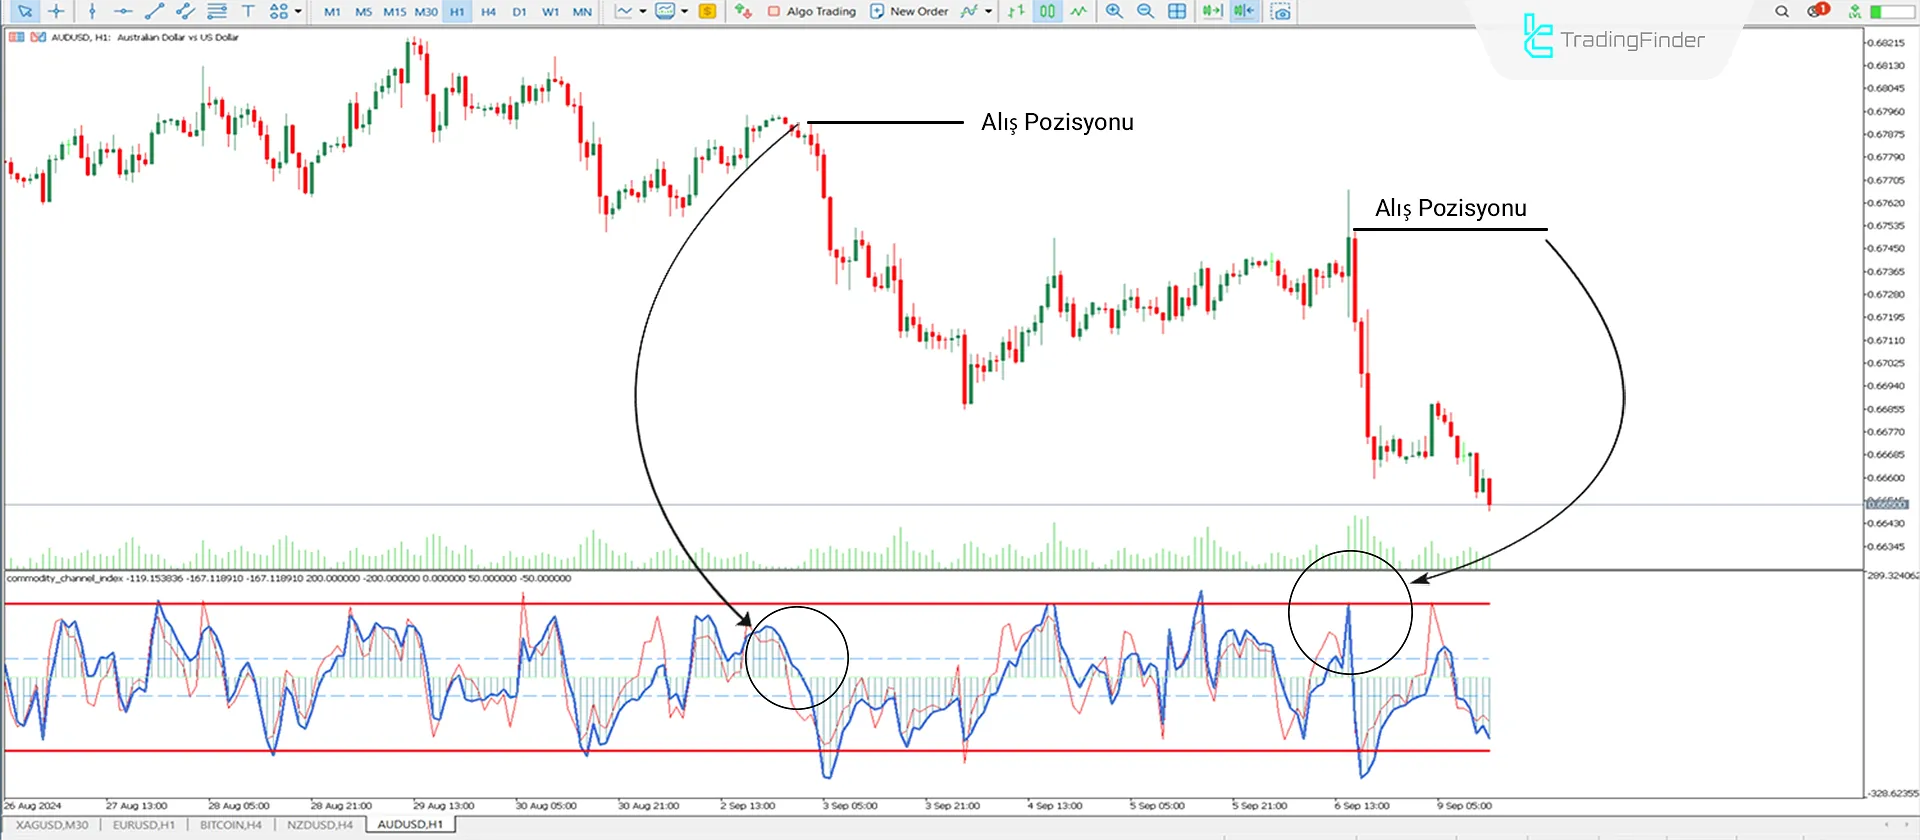The image size is (1920, 840).
Task: Take a chart screenshot with camera icon
Action: click(x=1280, y=11)
